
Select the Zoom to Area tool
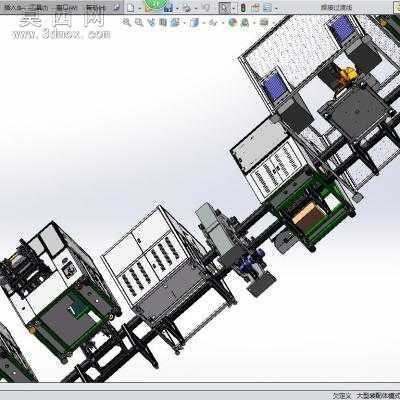pyautogui.click(x=139, y=22)
